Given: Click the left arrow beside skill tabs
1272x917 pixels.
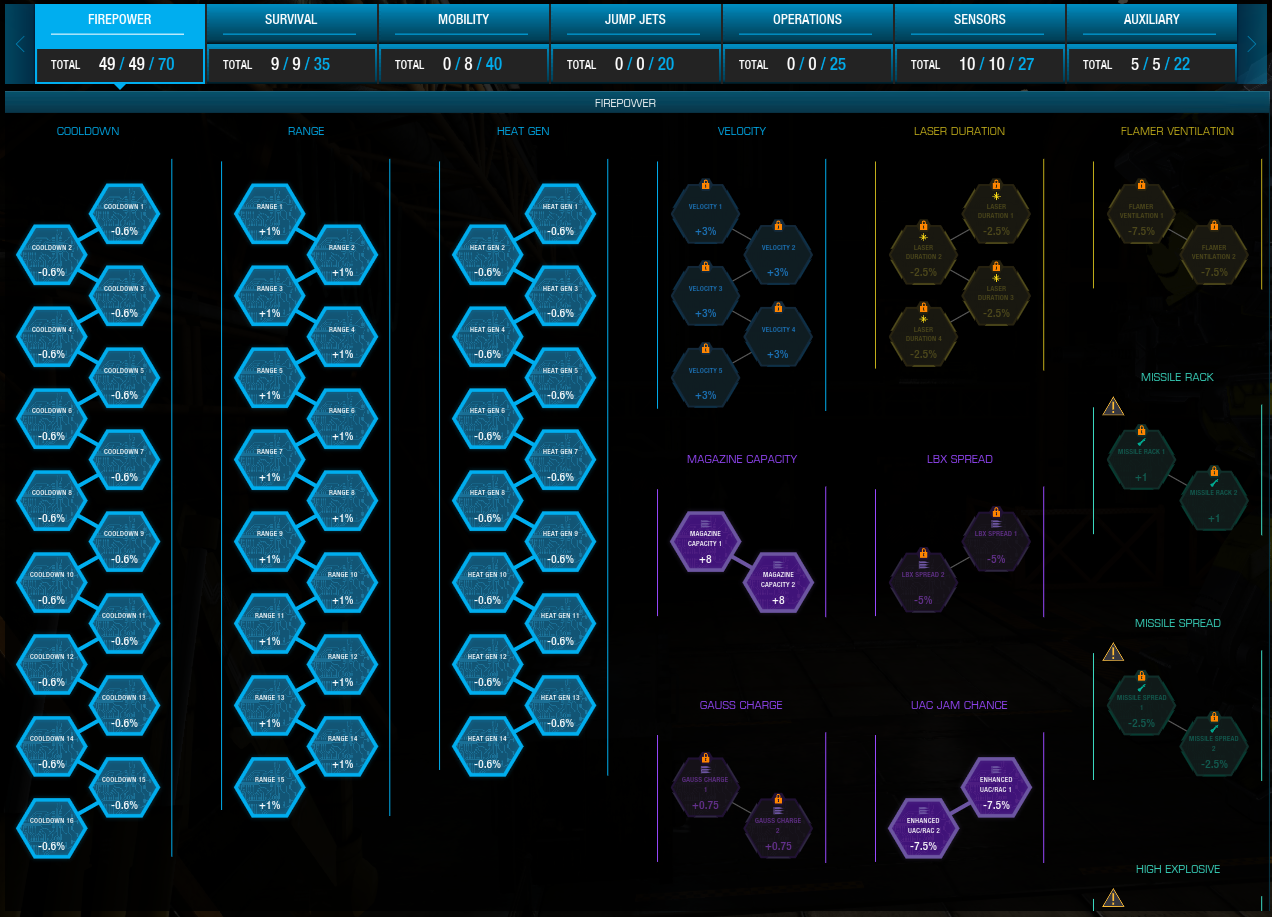Looking at the screenshot, I should coord(19,44).
